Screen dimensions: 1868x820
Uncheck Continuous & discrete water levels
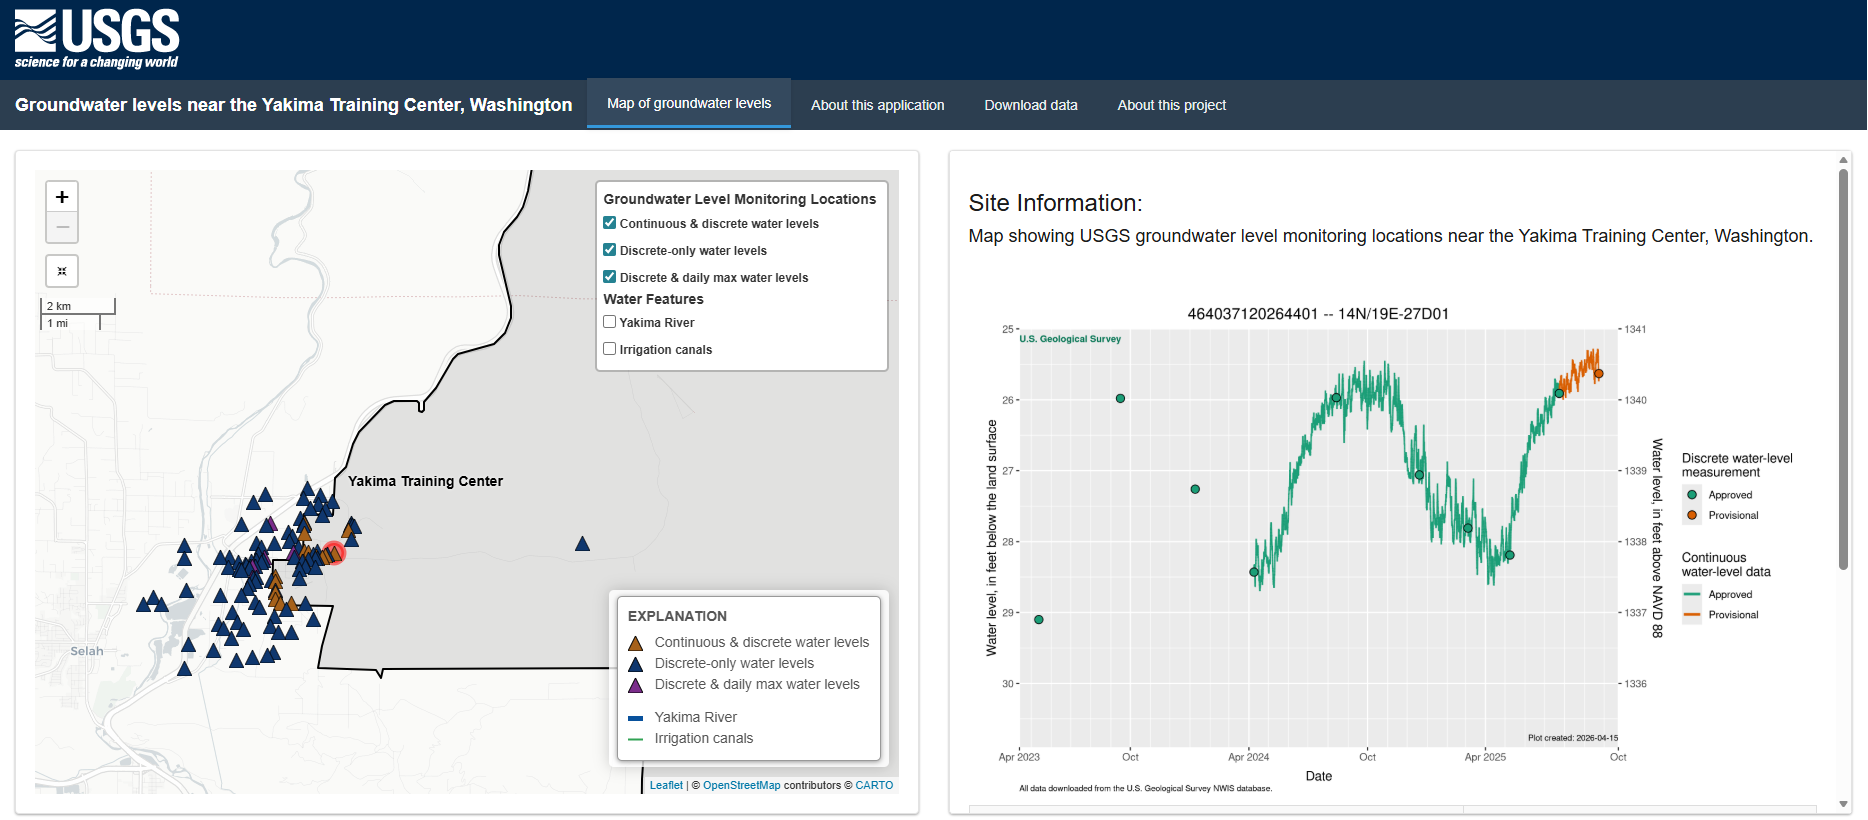610,223
